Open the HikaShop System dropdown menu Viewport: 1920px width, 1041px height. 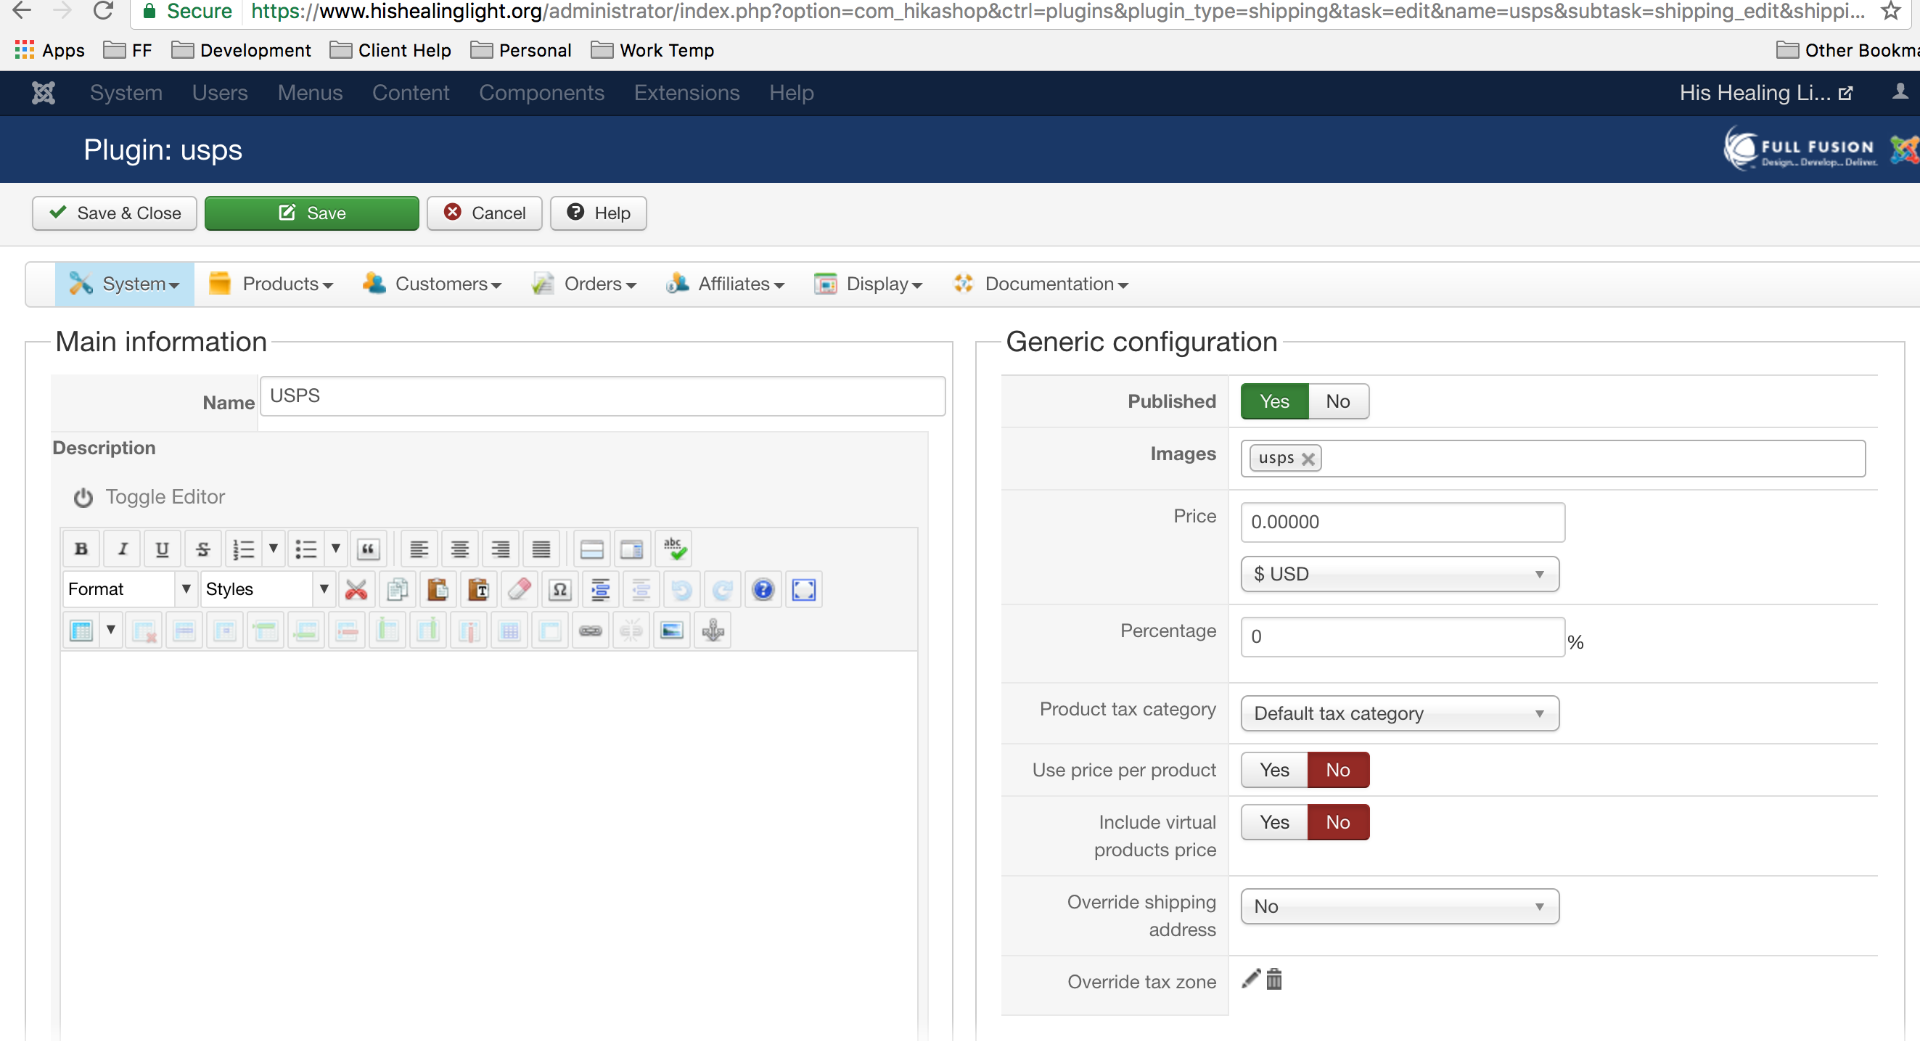click(x=125, y=285)
